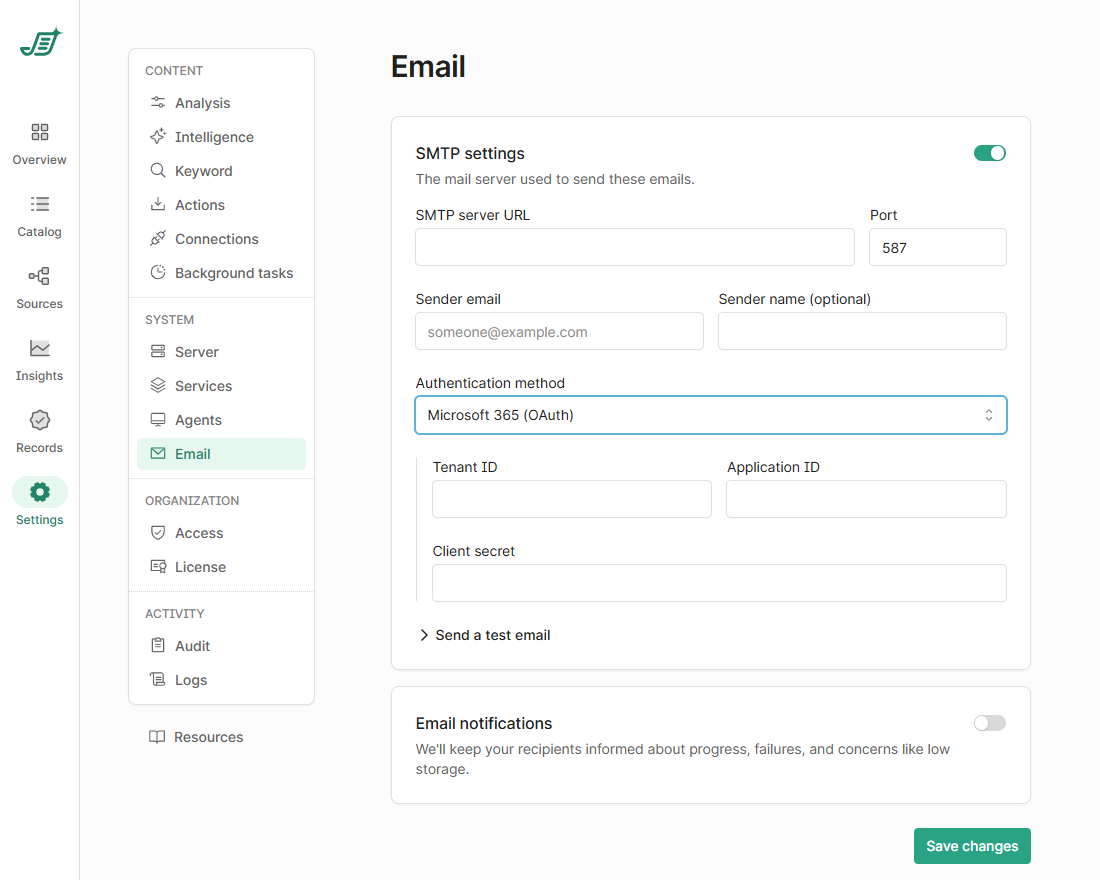
Task: Open License organization page
Action: coord(221,567)
